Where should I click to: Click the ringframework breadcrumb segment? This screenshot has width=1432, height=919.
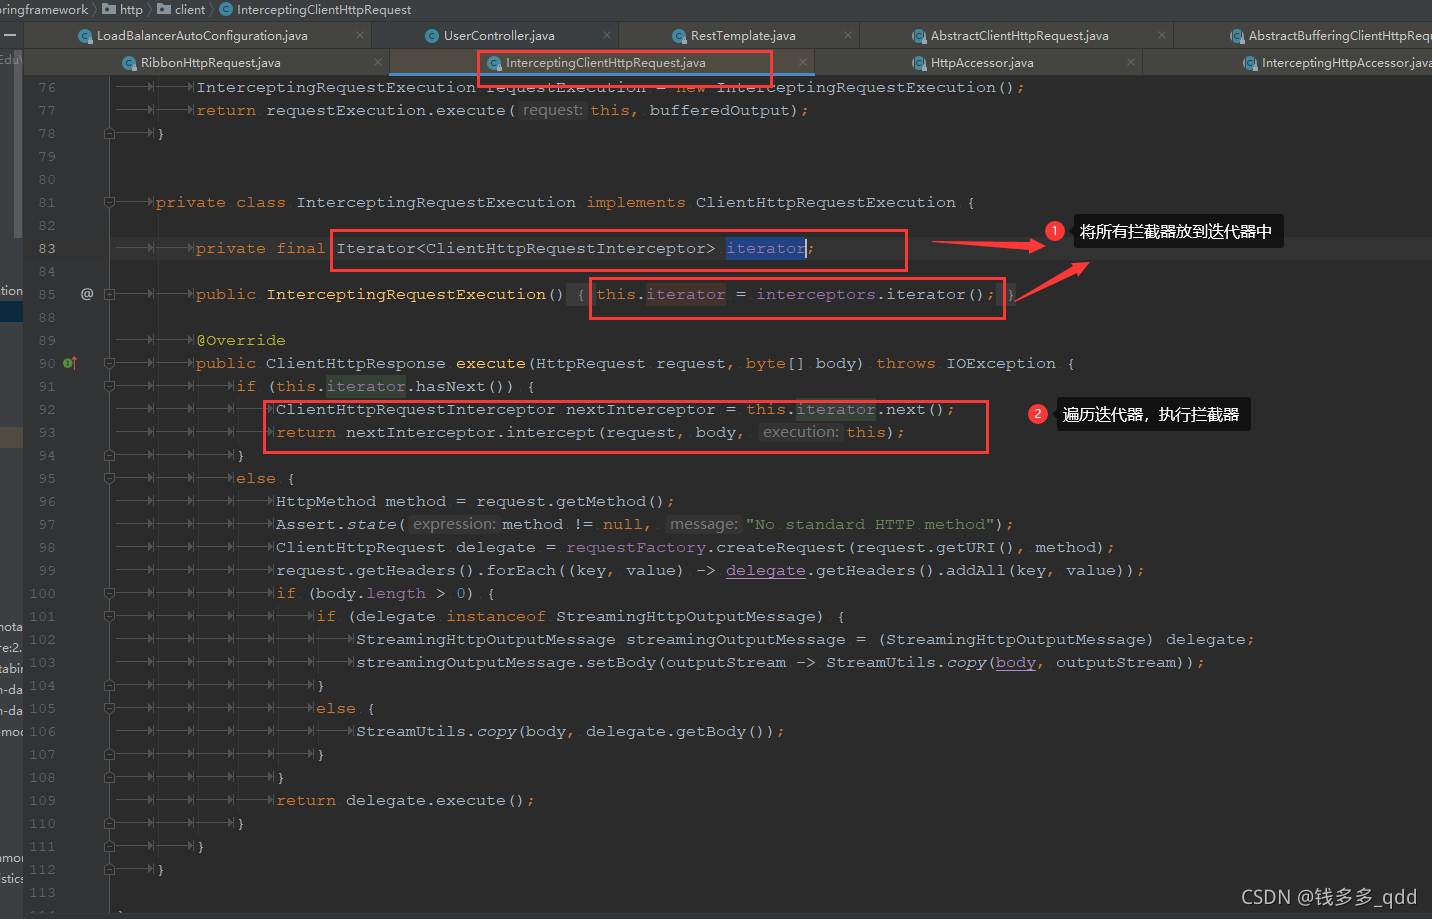coord(44,9)
